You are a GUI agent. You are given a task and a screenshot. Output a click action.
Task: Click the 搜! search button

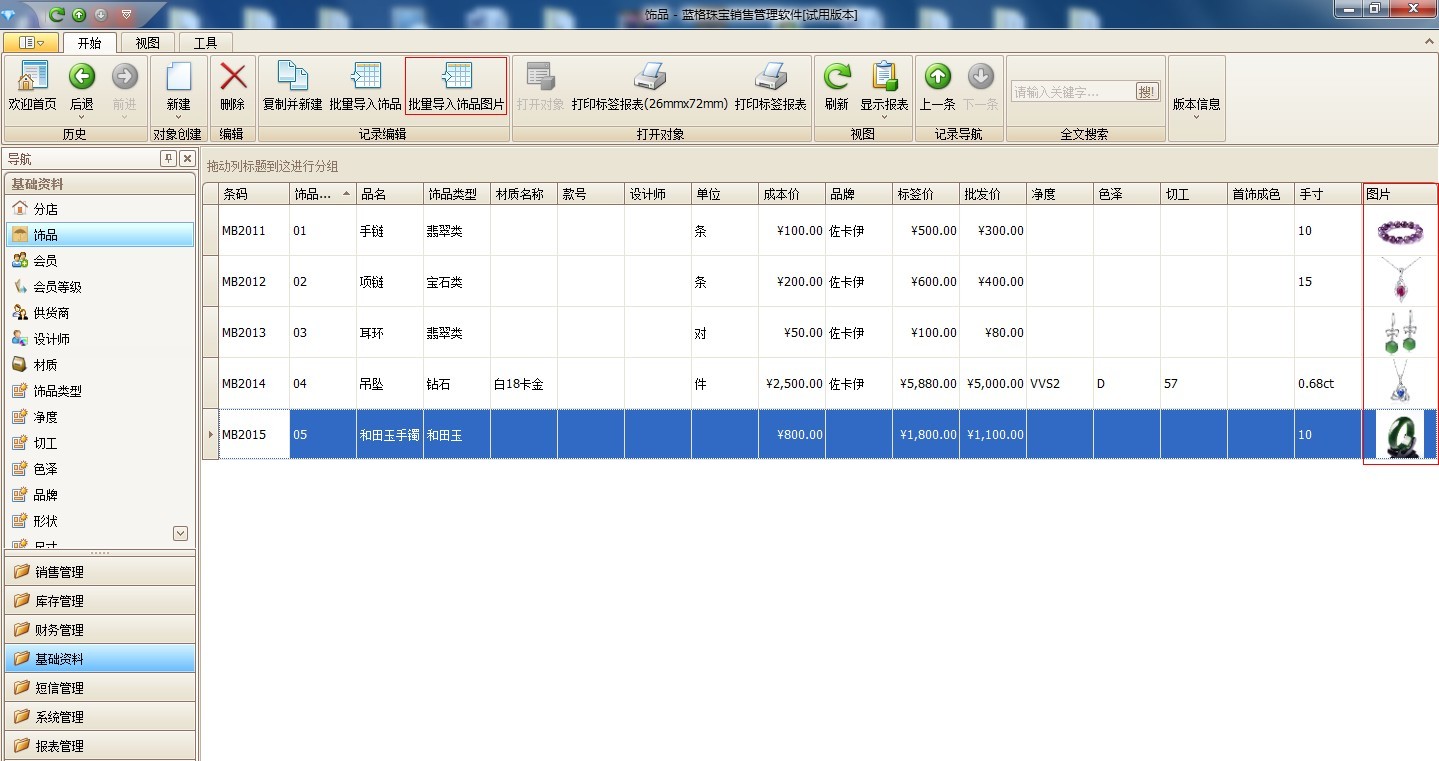(x=1147, y=92)
